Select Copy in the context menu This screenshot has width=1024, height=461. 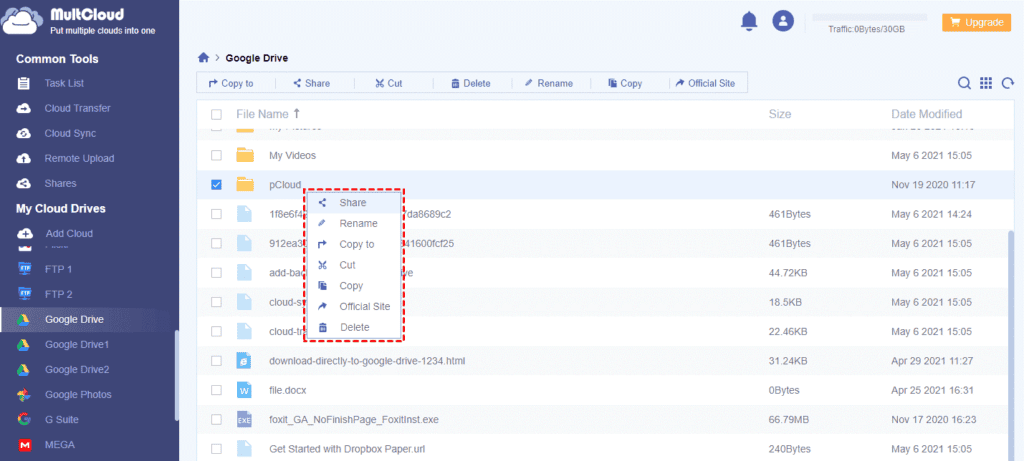point(353,286)
